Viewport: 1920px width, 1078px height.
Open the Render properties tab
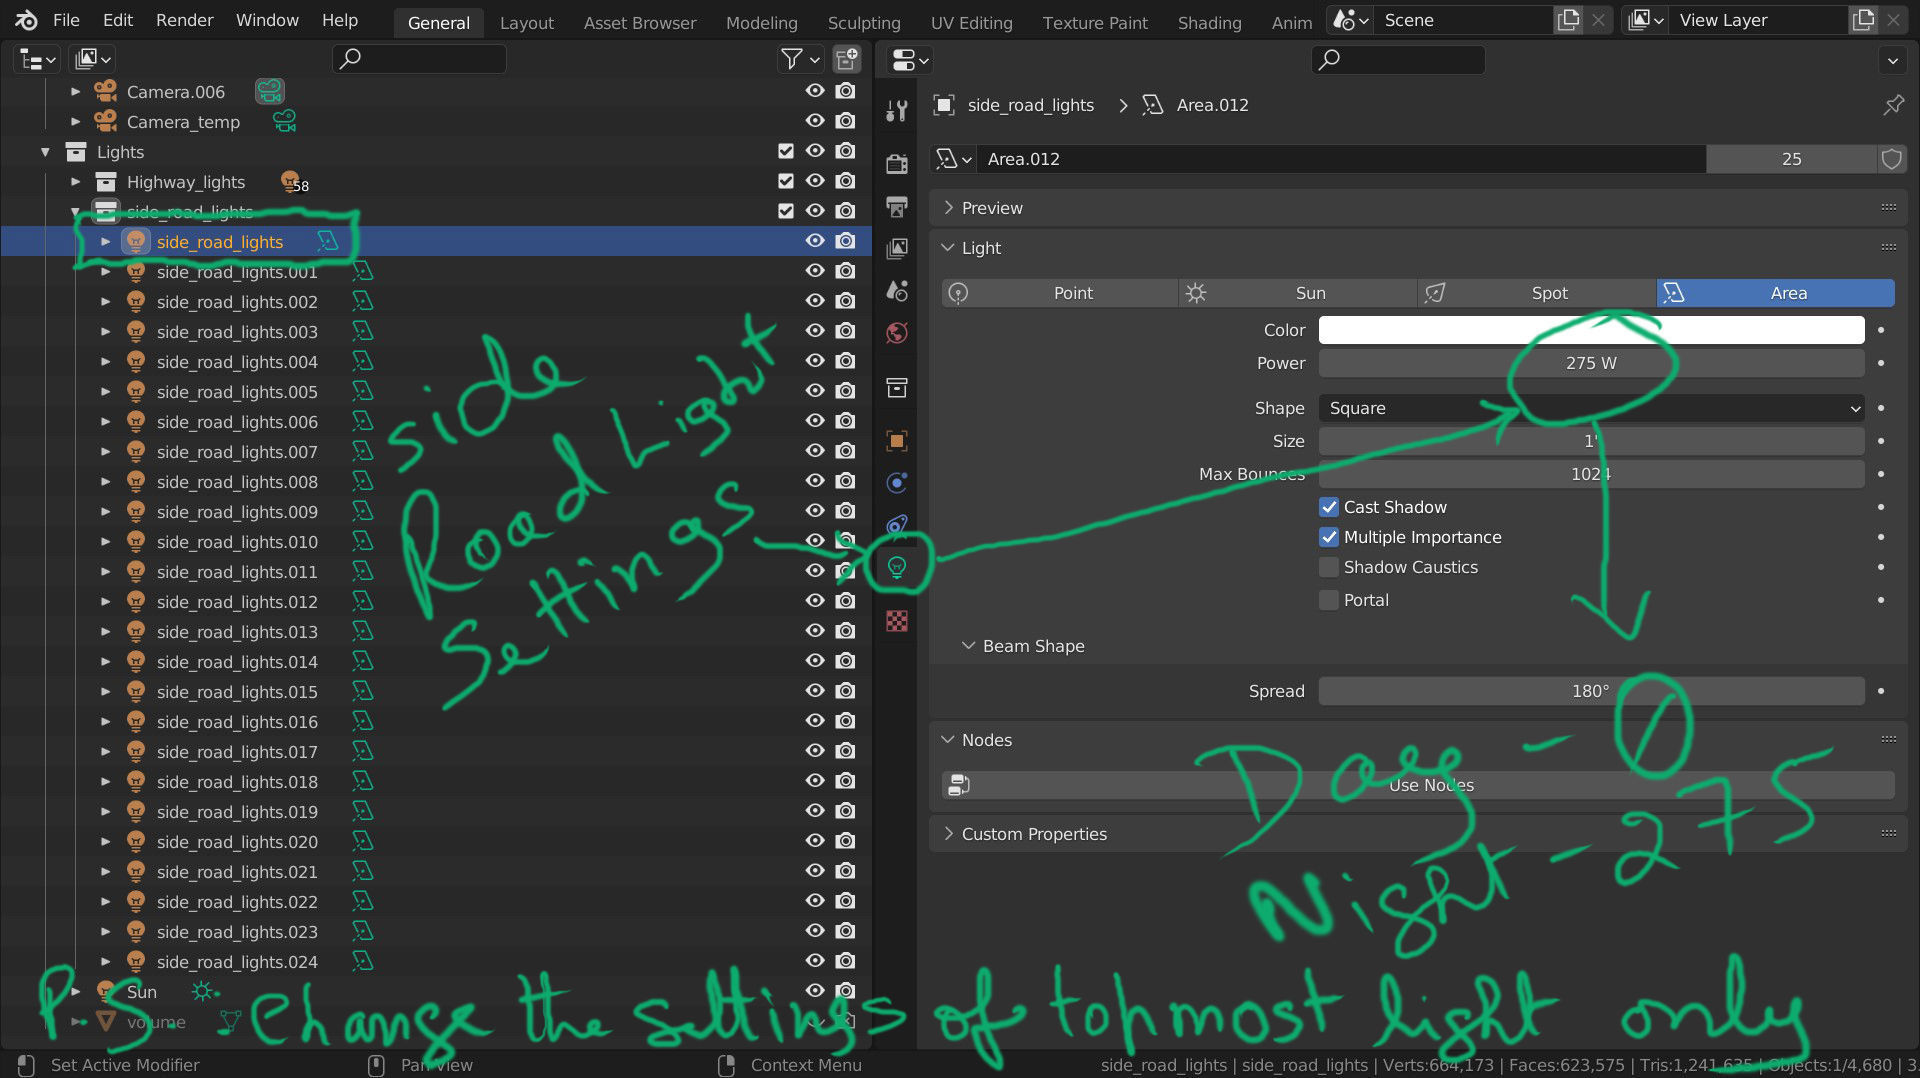coord(897,163)
